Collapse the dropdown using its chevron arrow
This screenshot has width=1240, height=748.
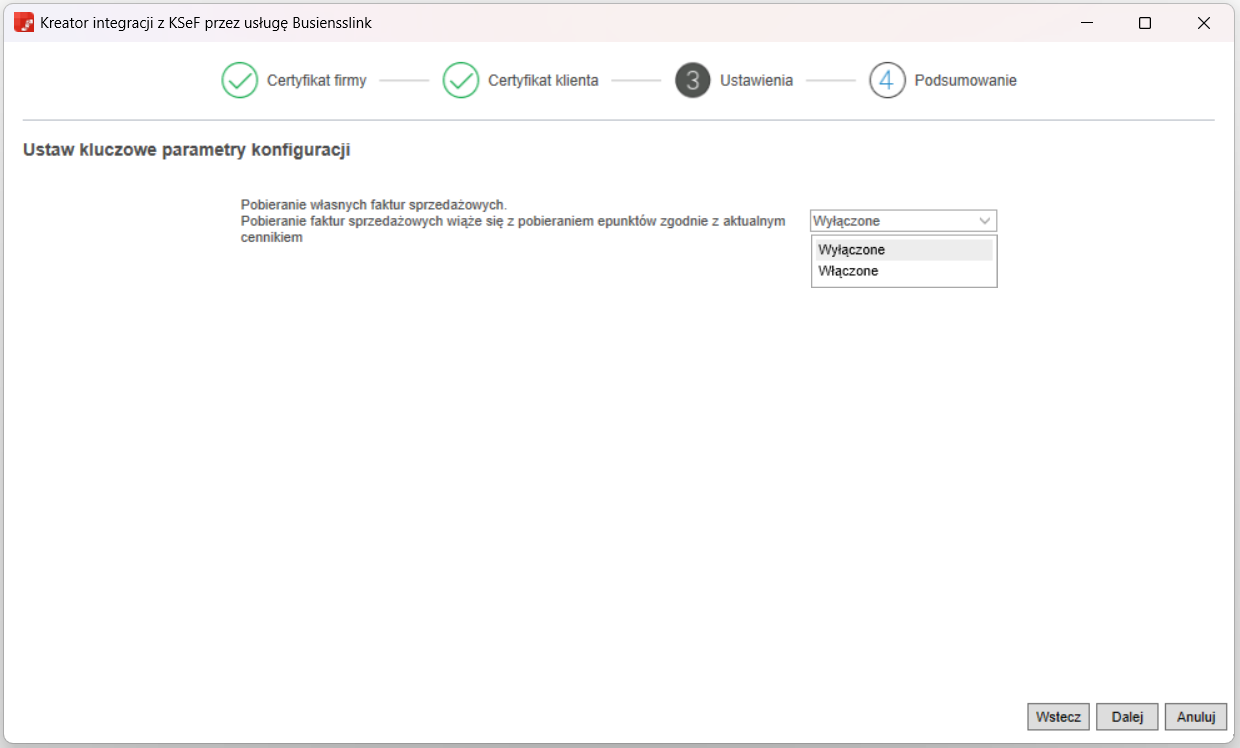tap(984, 221)
